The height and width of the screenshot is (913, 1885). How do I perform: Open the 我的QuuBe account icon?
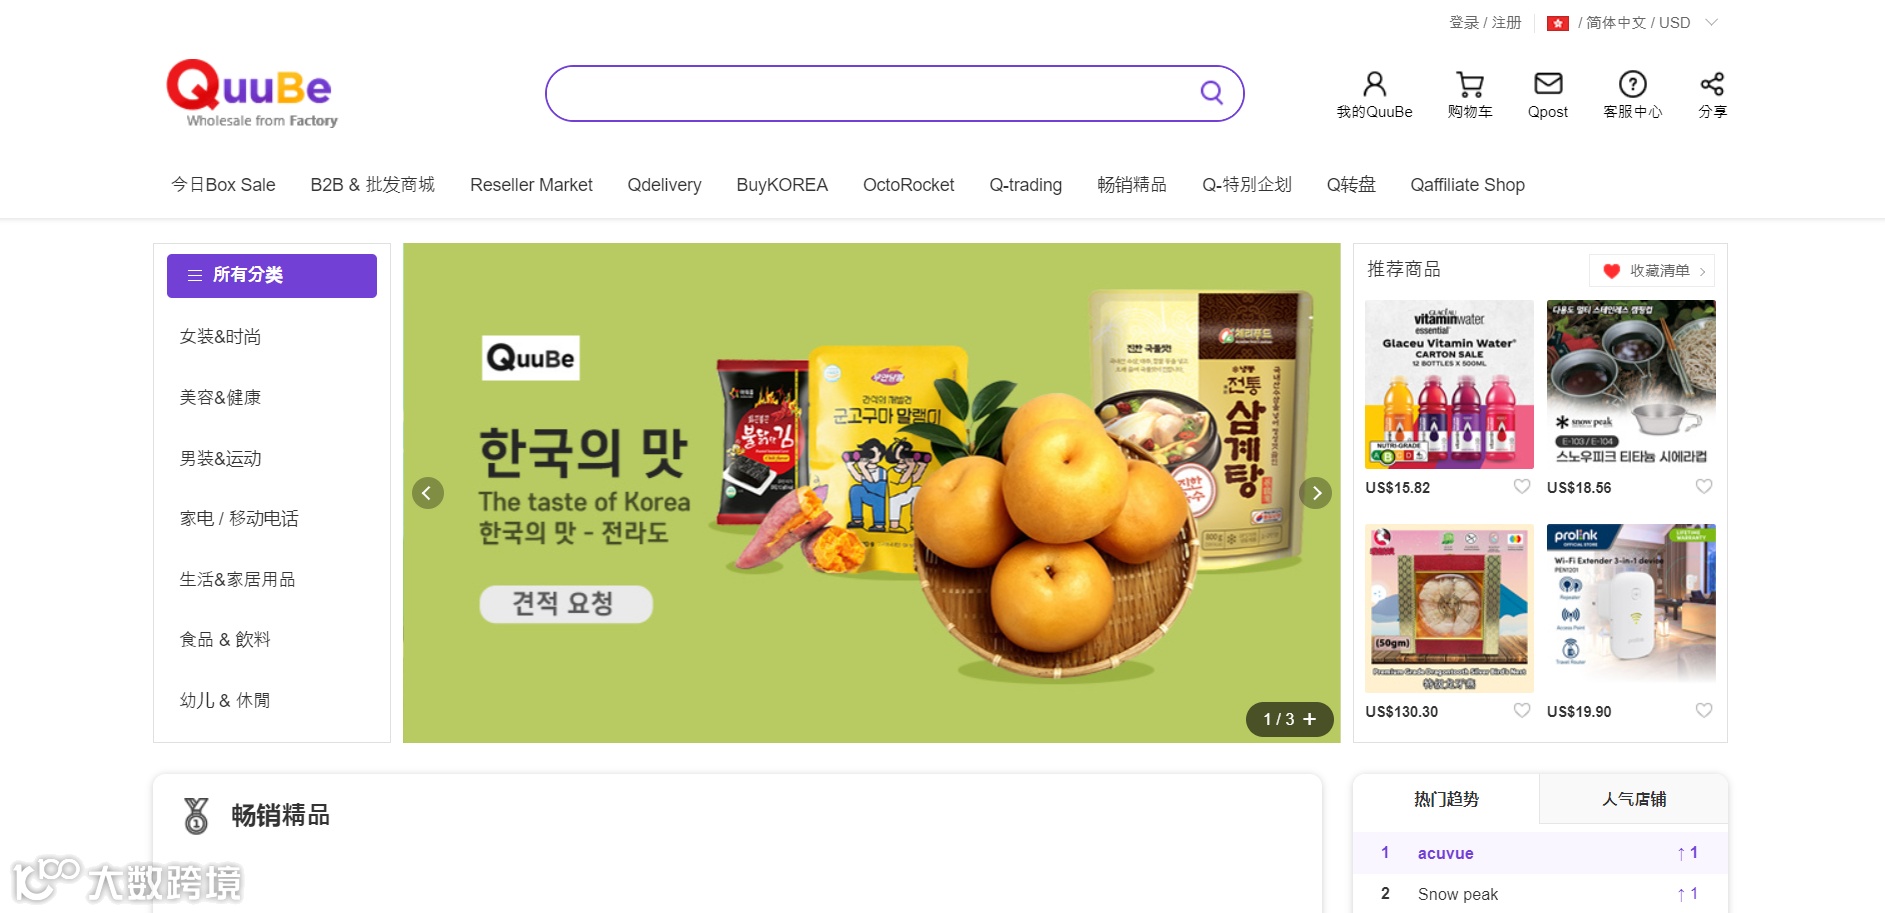pos(1374,84)
